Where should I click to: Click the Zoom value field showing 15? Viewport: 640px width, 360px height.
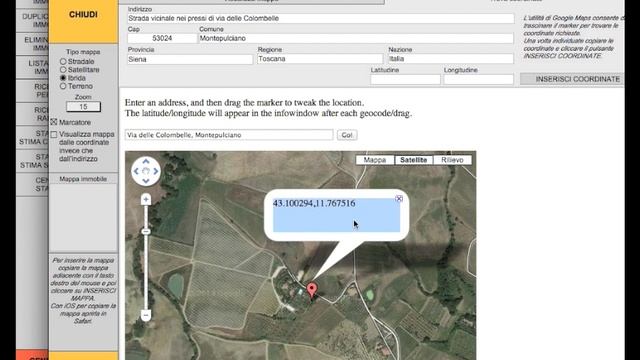[83, 107]
